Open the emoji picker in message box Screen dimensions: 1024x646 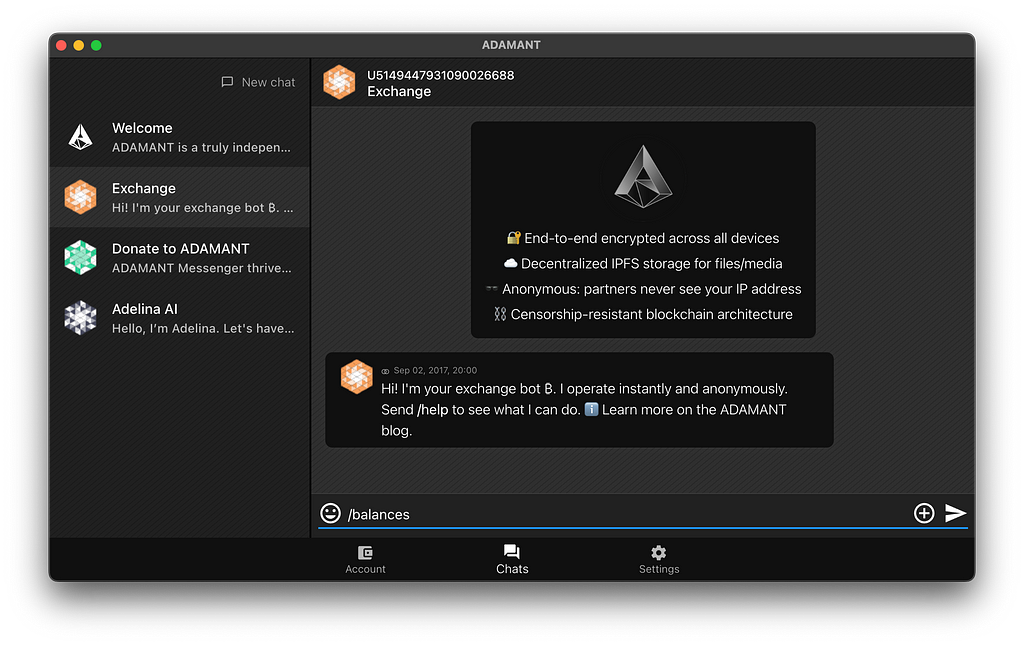point(330,513)
